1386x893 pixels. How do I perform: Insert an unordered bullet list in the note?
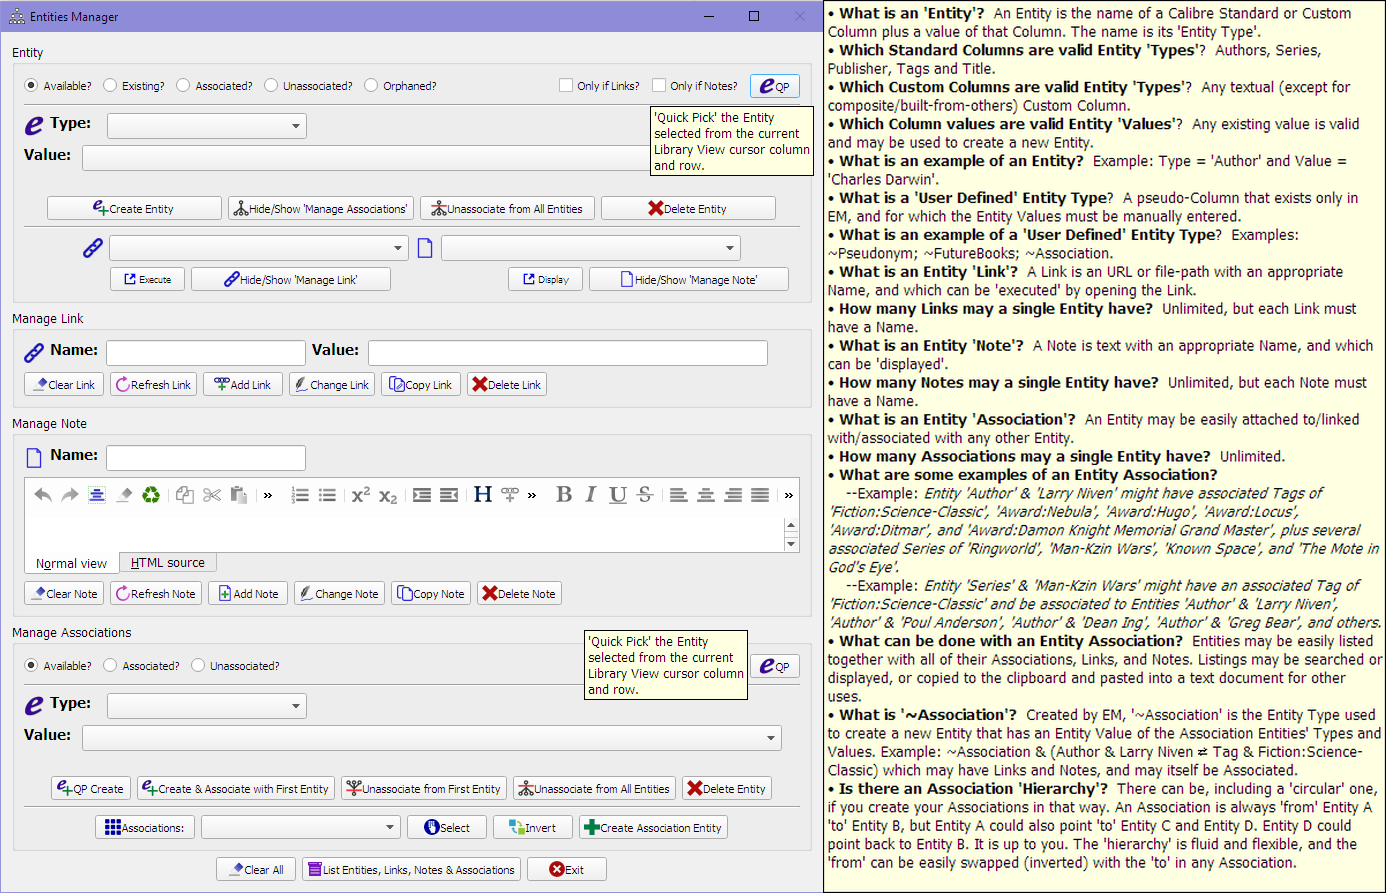pyautogui.click(x=327, y=495)
